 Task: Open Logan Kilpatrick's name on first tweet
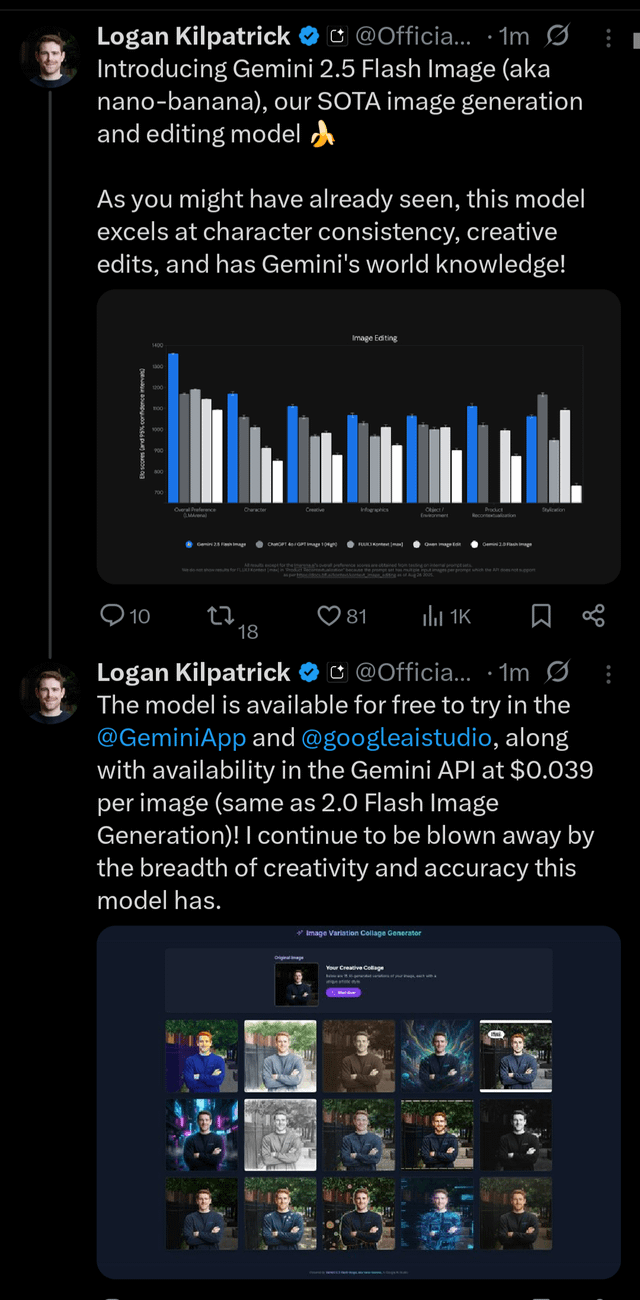tap(193, 37)
